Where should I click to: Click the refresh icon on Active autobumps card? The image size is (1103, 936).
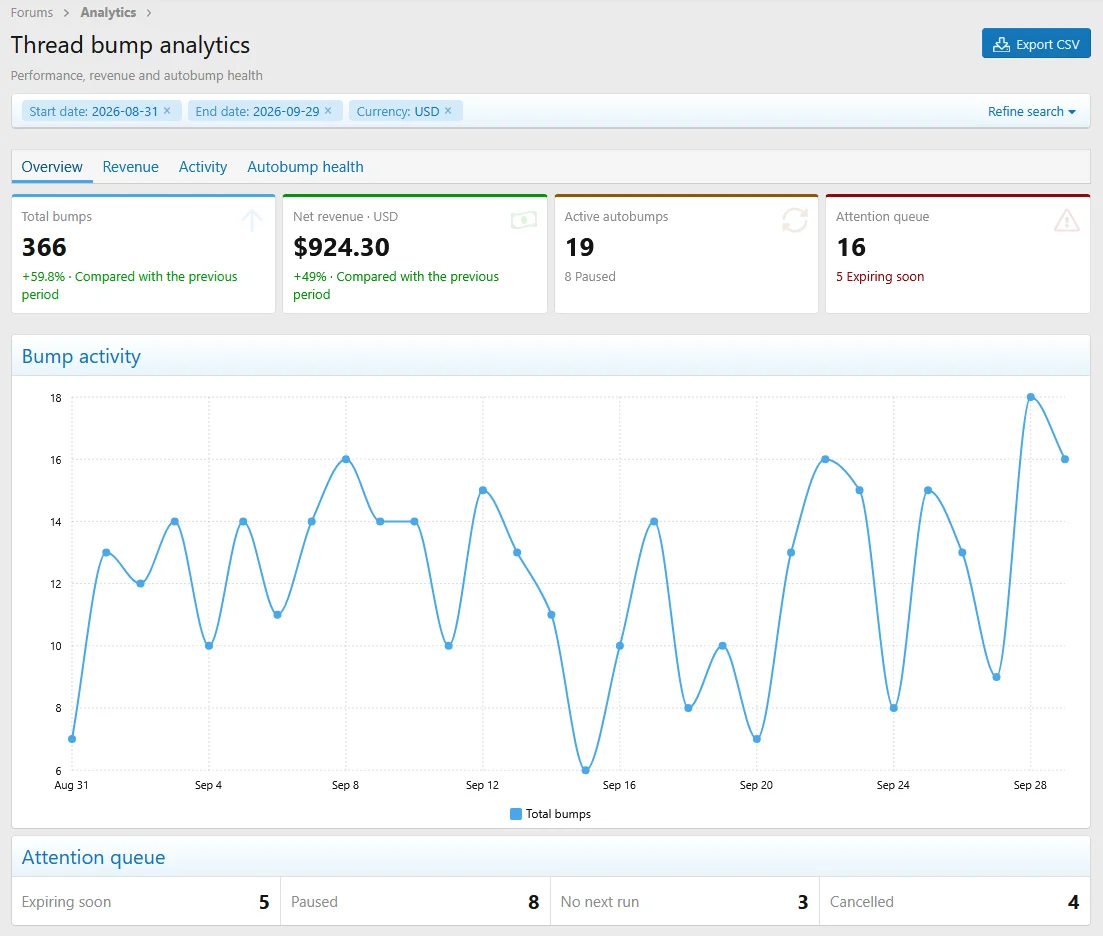click(x=795, y=220)
